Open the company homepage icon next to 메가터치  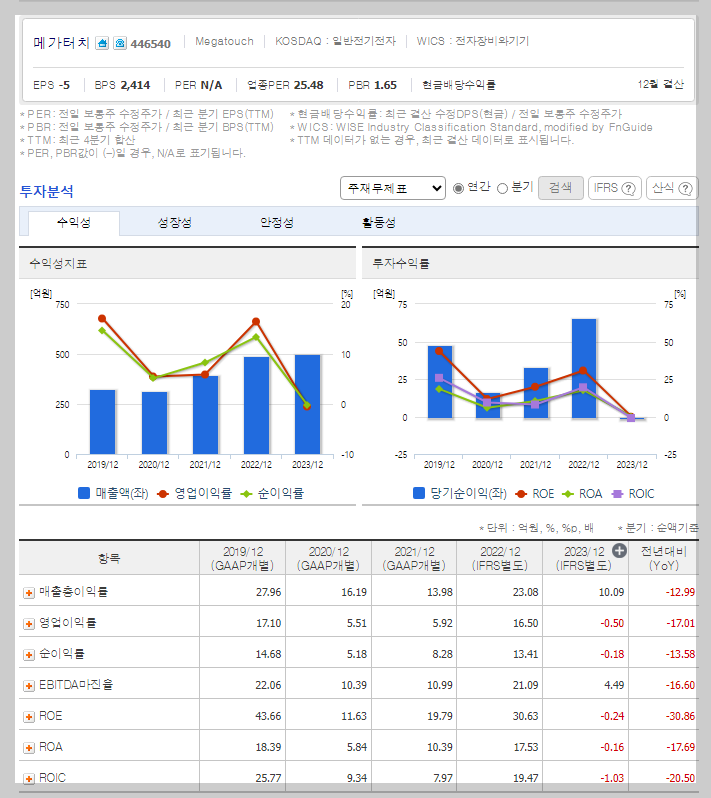pyautogui.click(x=102, y=43)
